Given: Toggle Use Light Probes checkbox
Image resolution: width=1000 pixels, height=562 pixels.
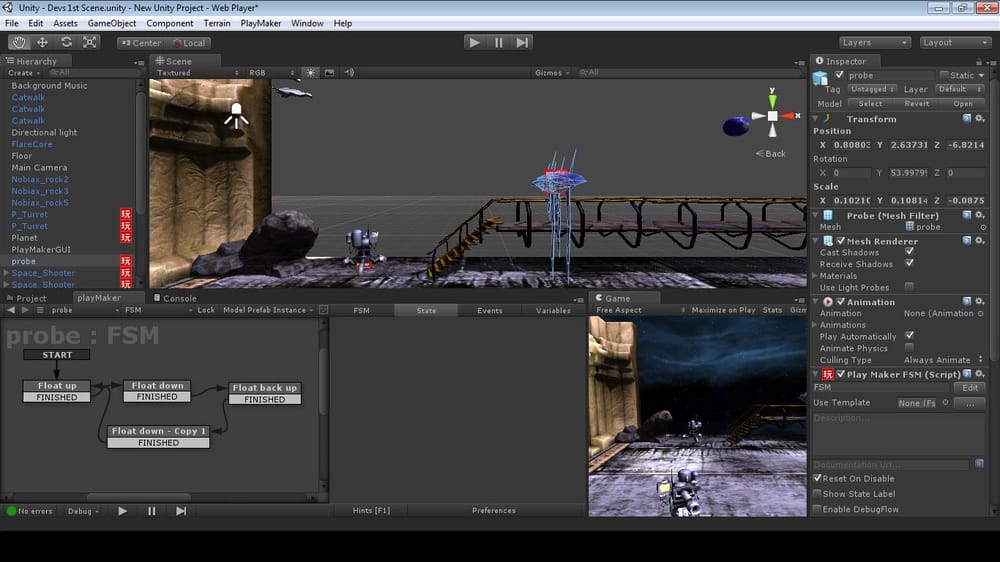Looking at the screenshot, I should (x=909, y=286).
